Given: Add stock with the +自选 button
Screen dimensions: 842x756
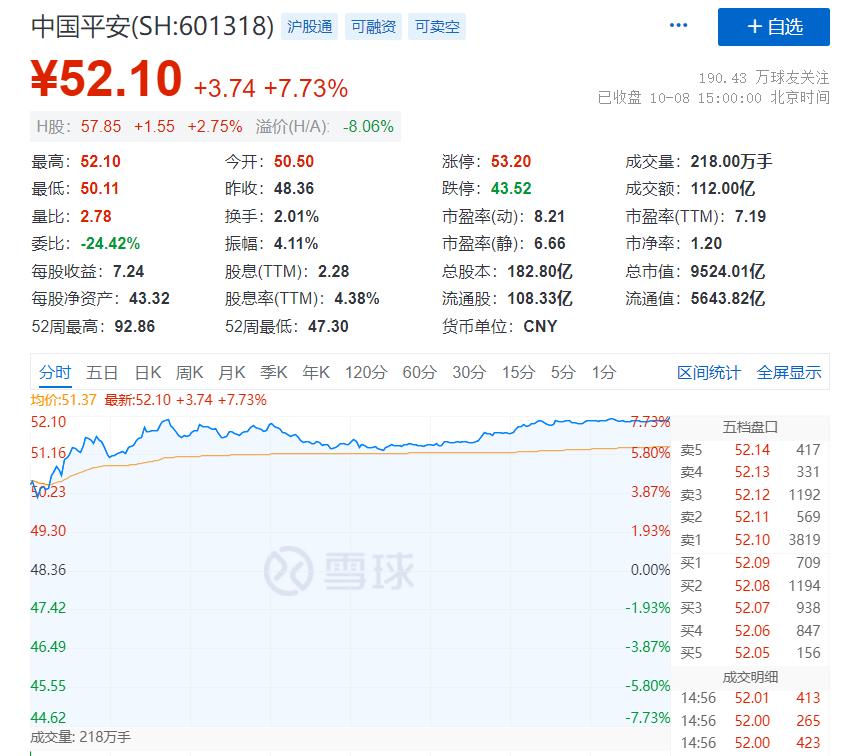Looking at the screenshot, I should 773,27.
